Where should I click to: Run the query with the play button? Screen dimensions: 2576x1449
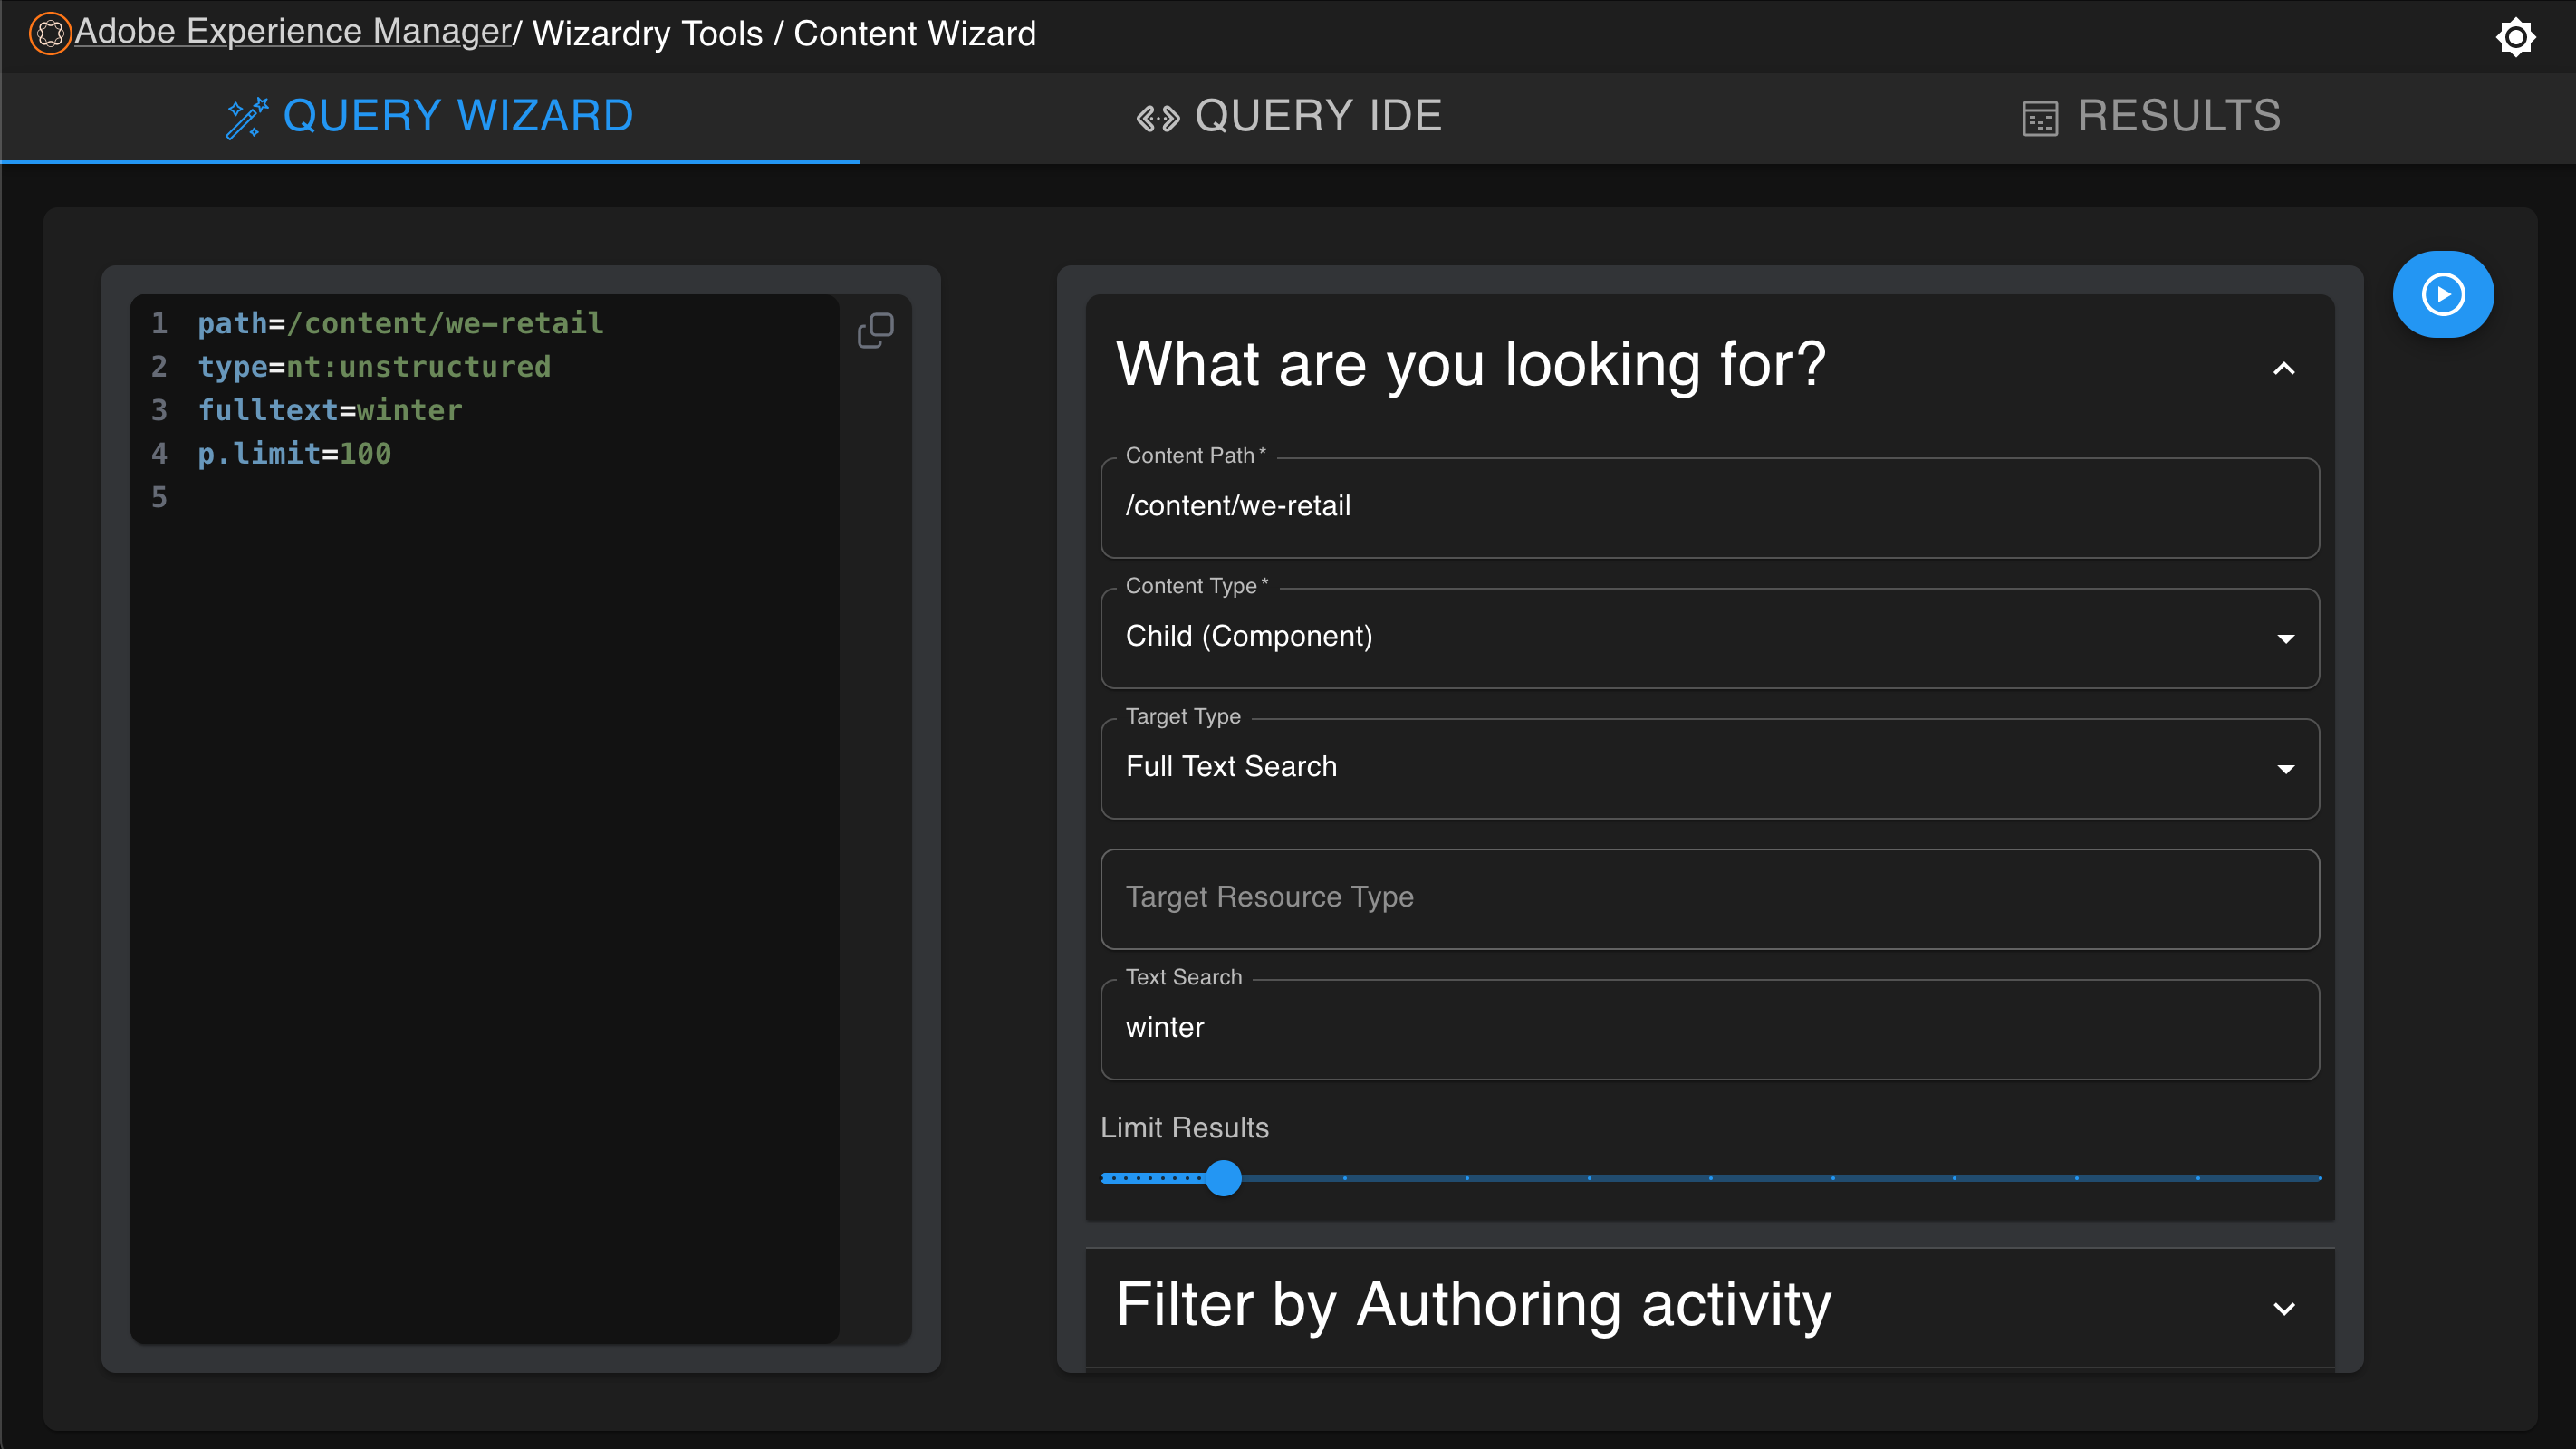[2442, 294]
